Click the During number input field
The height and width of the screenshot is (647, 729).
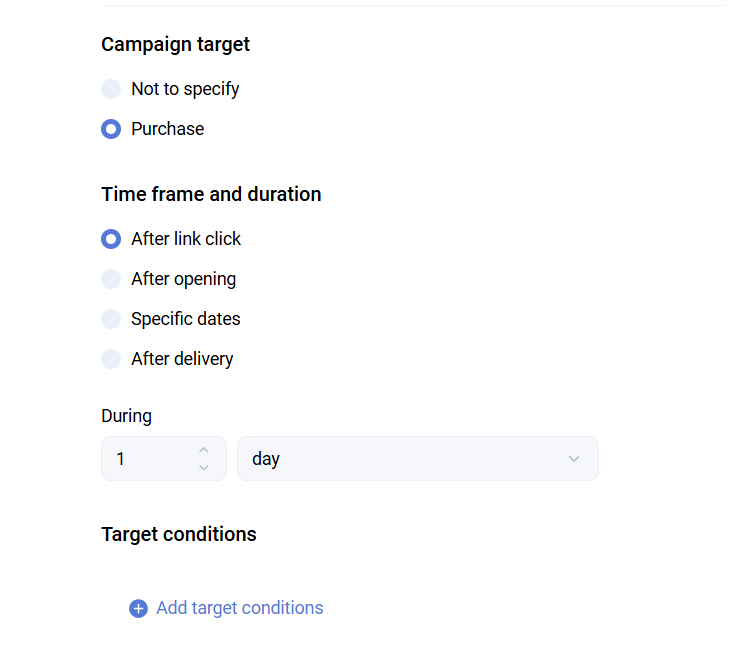(x=150, y=459)
